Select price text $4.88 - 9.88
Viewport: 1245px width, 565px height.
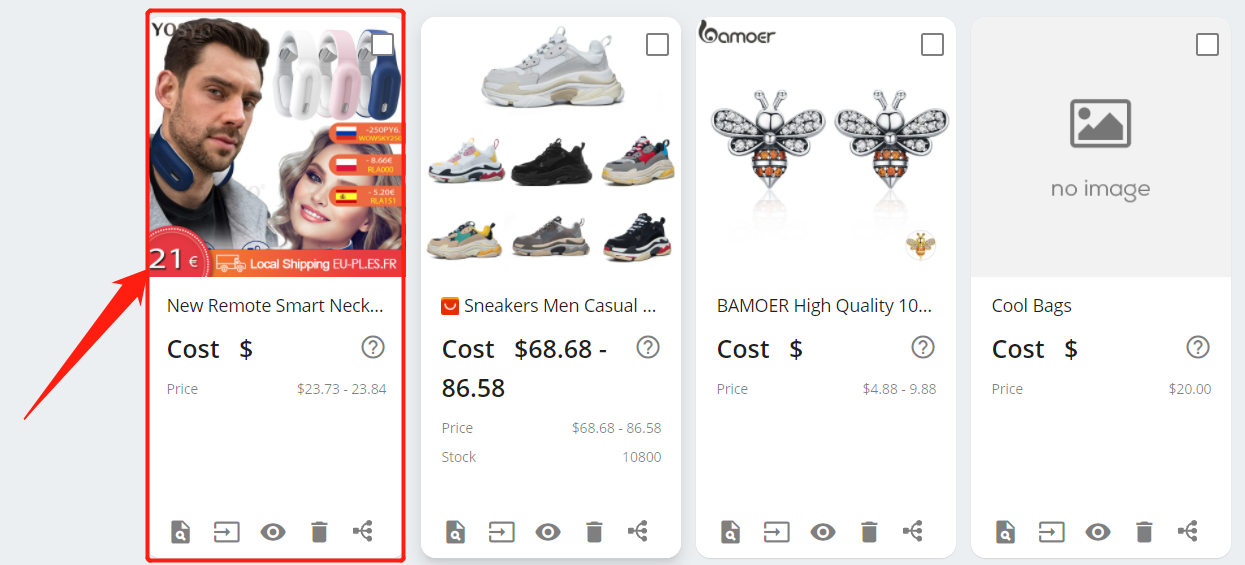coord(900,389)
